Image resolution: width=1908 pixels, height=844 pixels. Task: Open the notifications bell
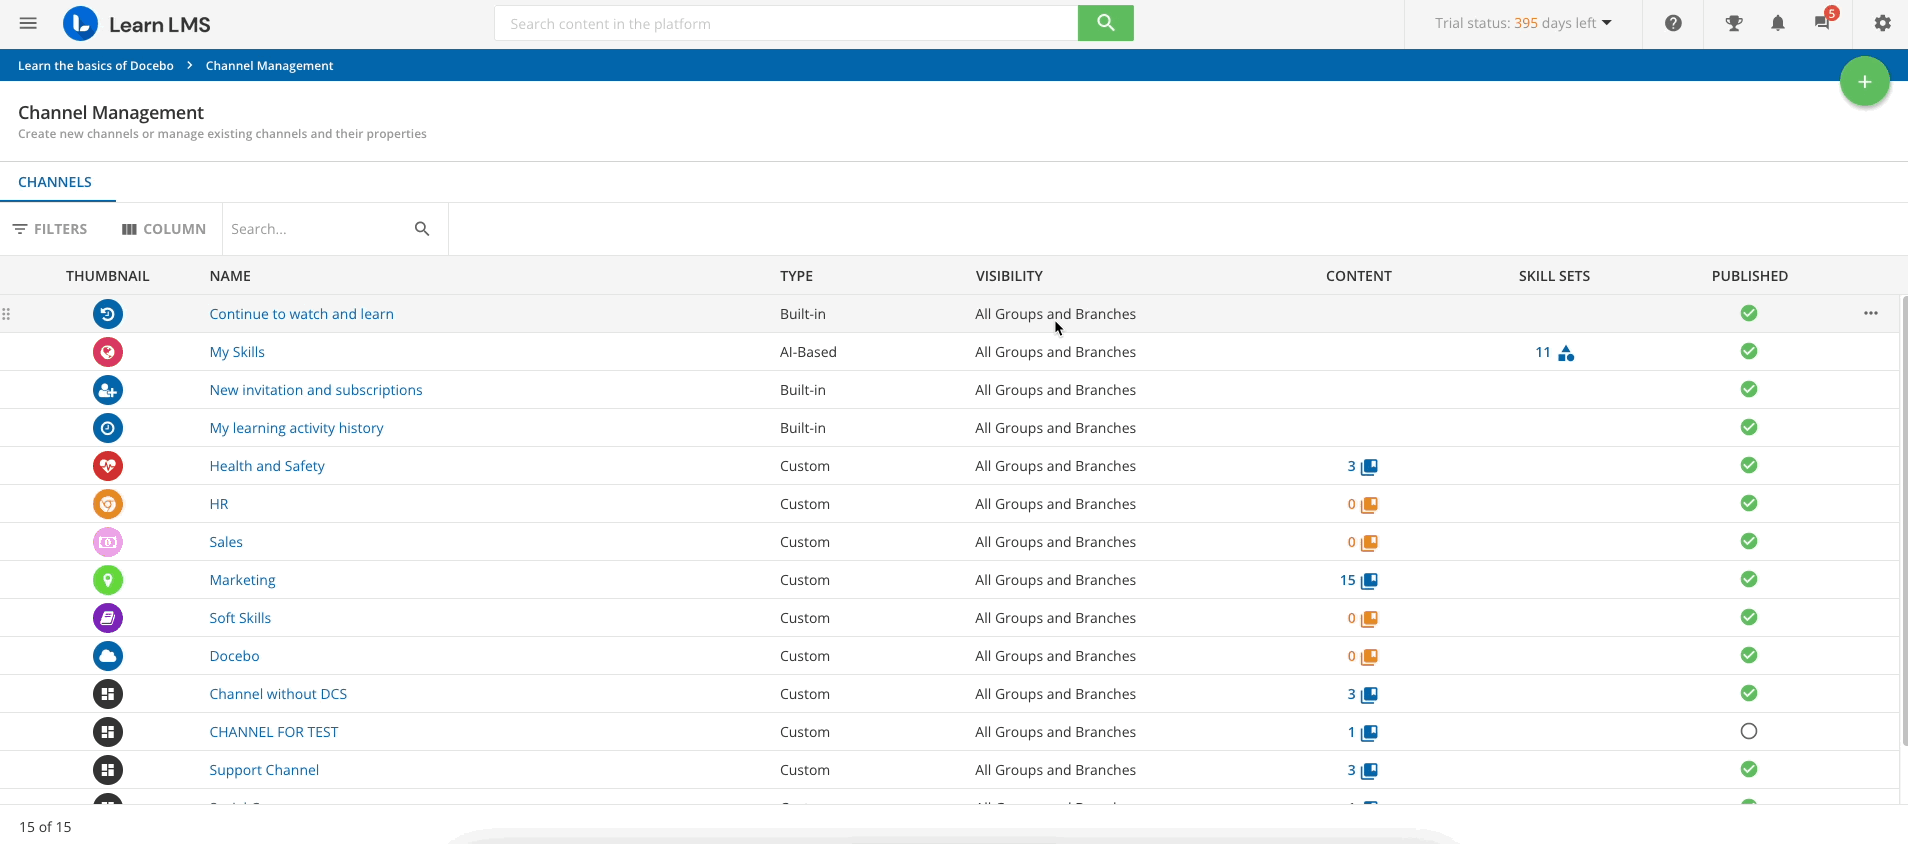[x=1778, y=23]
